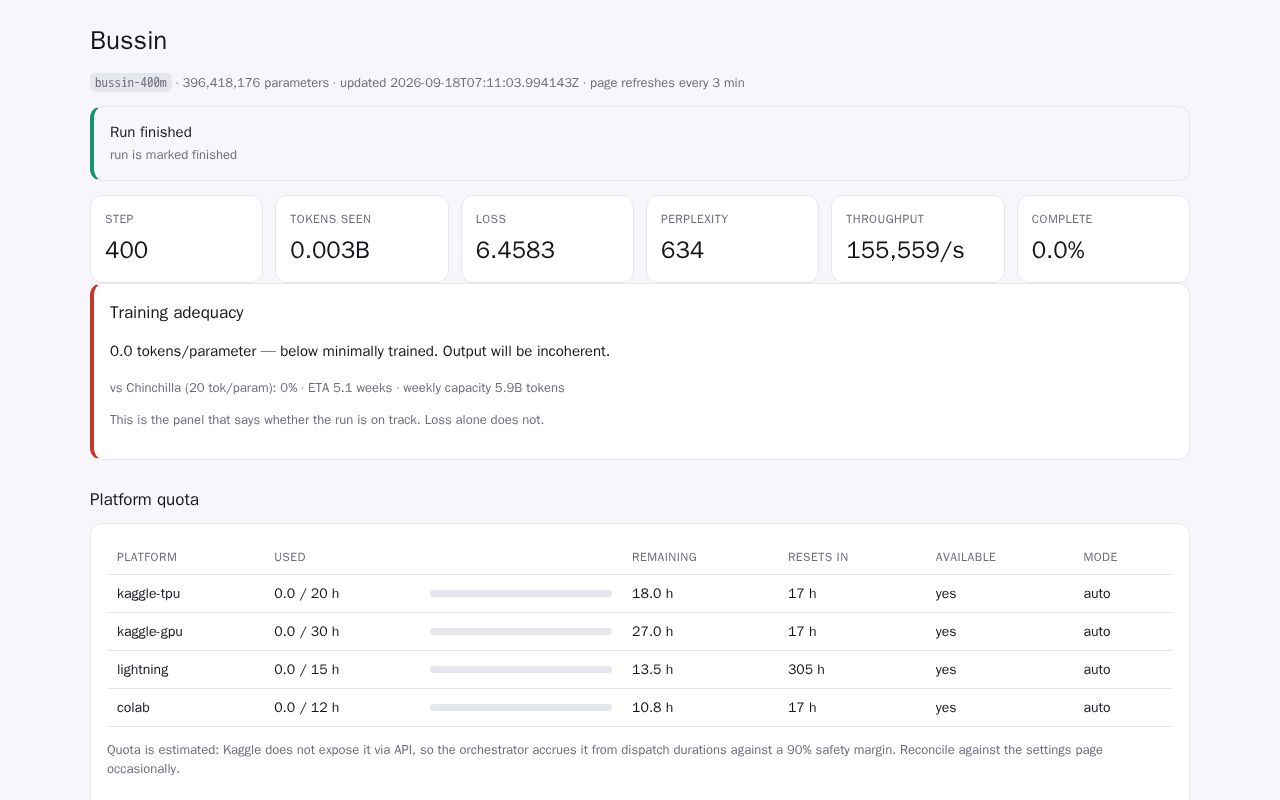This screenshot has width=1280, height=800.
Task: Click the Run finished status banner
Action: coord(640,144)
